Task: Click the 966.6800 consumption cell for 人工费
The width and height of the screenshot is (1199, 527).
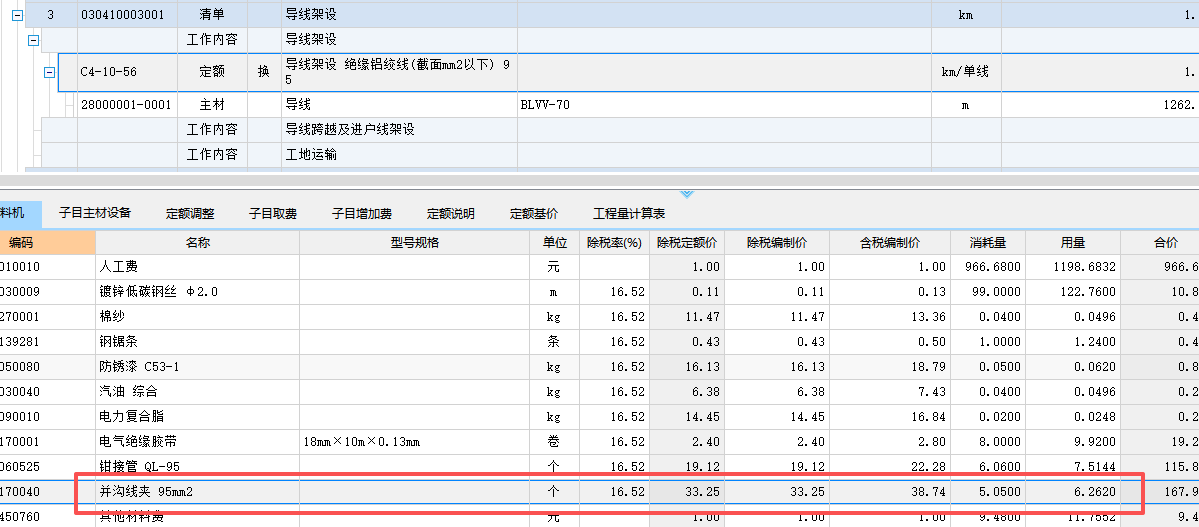Action: [x=988, y=267]
